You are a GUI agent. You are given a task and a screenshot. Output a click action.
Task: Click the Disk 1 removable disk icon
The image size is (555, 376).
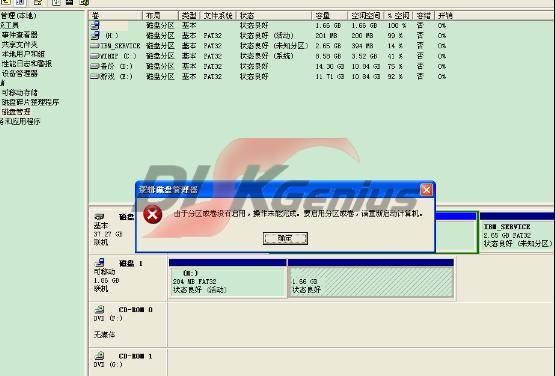tap(99, 263)
